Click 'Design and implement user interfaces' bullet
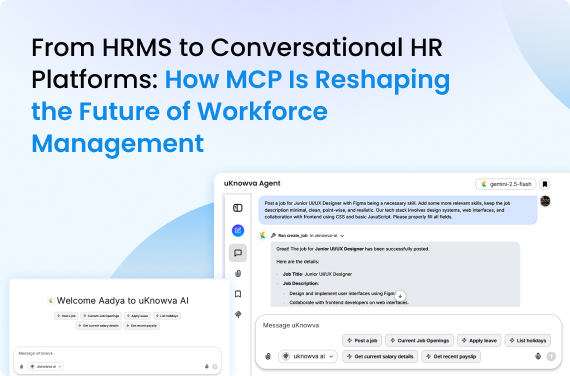Image resolution: width=570 pixels, height=376 pixels. pos(342,293)
